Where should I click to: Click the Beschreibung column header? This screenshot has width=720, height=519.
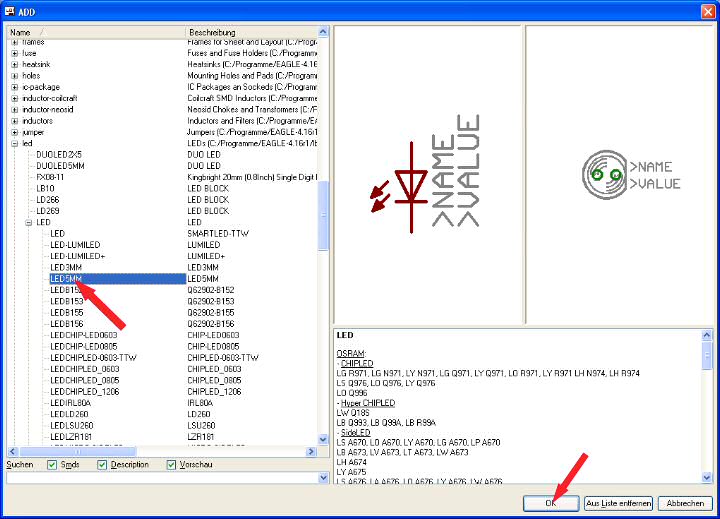[x=250, y=33]
